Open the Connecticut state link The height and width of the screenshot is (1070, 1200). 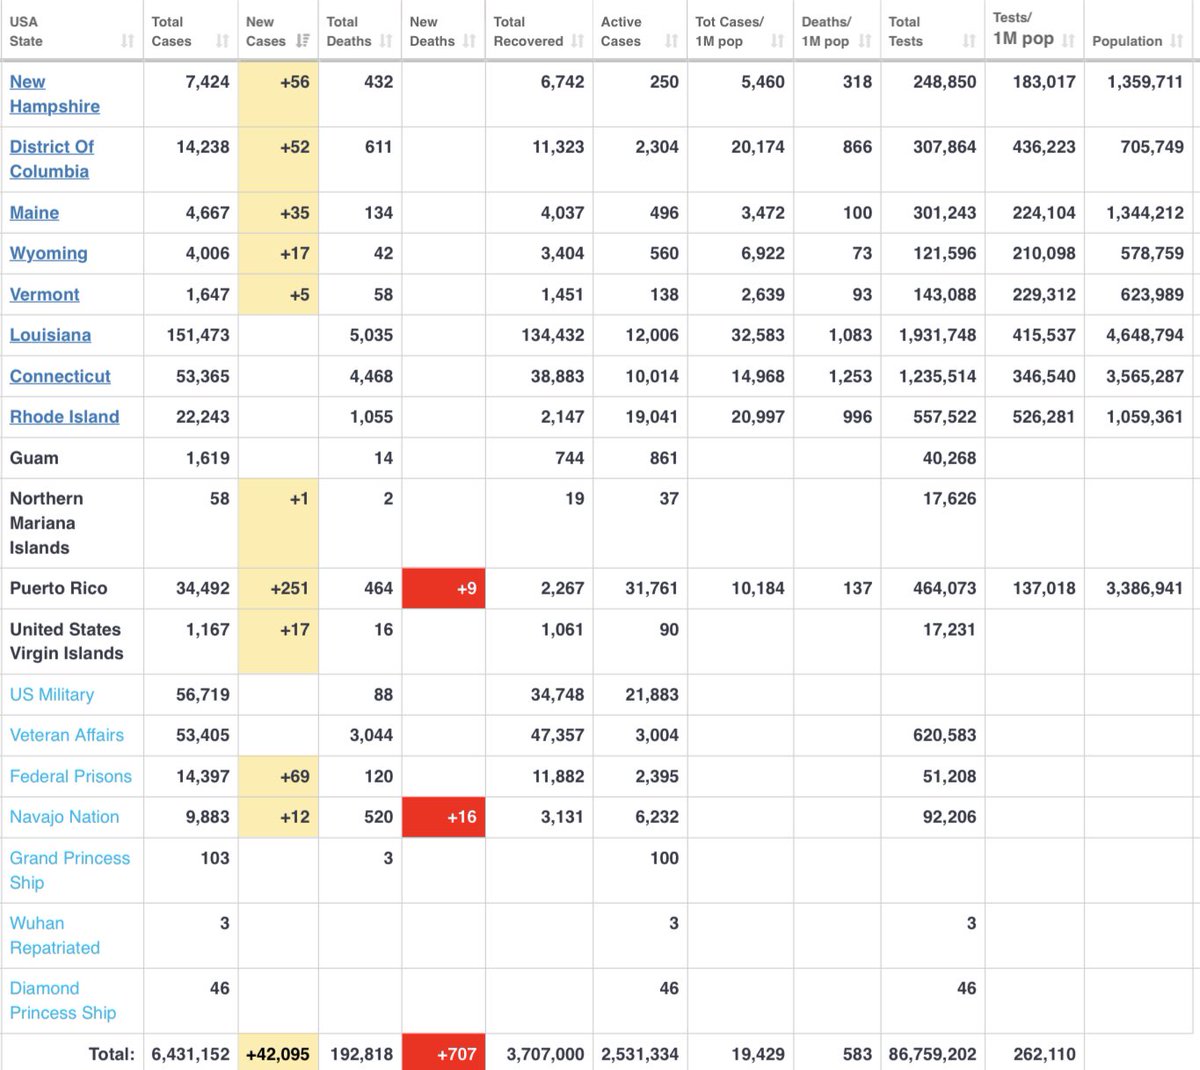(60, 376)
